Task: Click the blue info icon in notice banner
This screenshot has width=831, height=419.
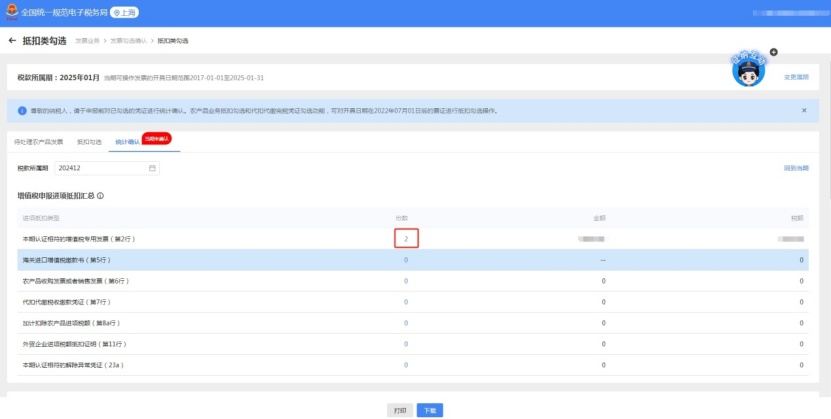Action: (x=22, y=110)
